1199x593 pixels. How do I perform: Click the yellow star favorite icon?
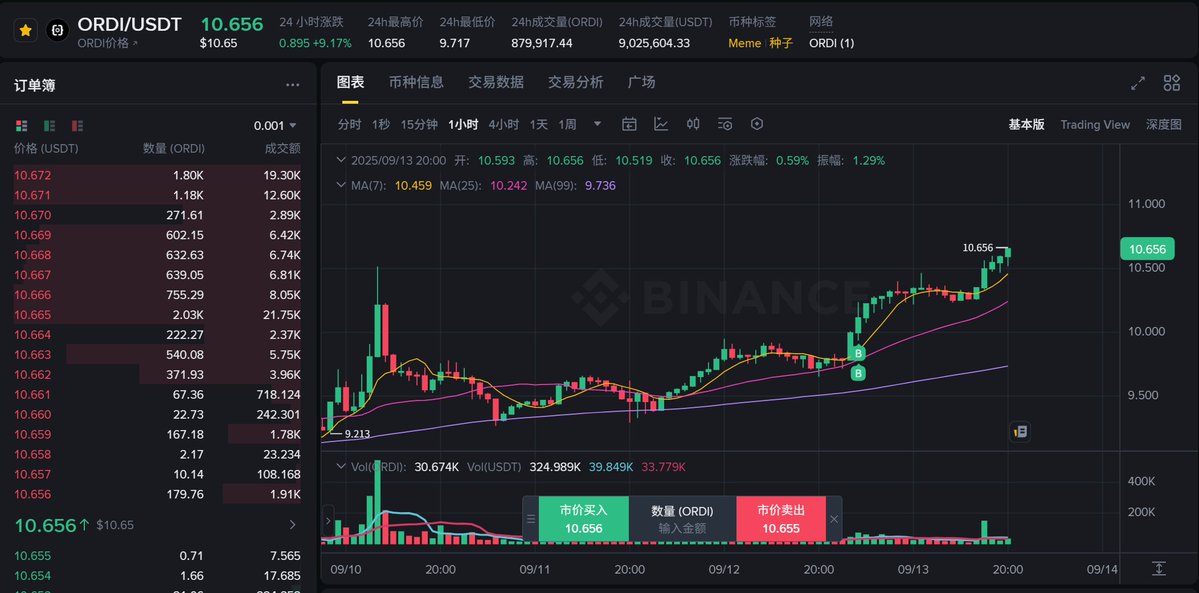click(26, 30)
